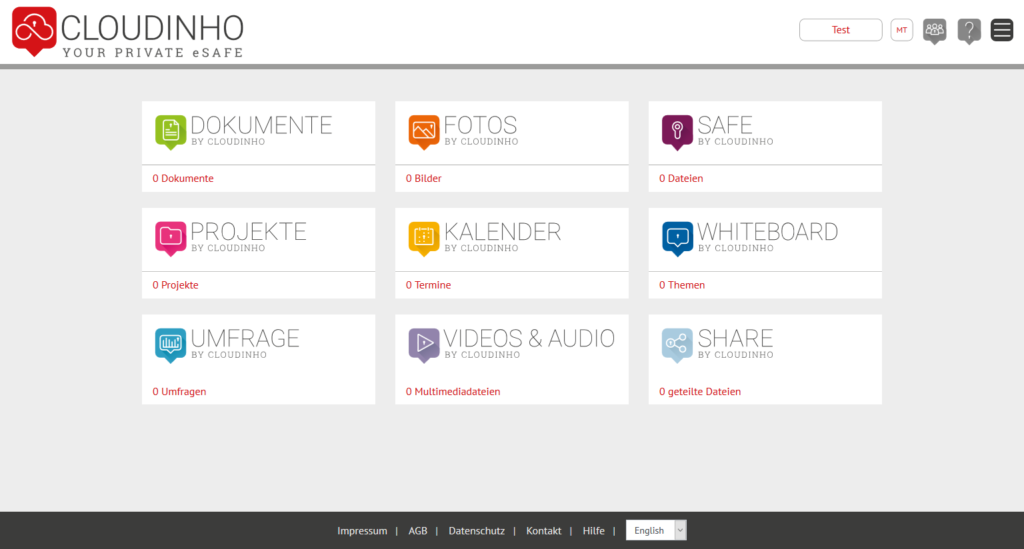Open the Impressum footer link
The image size is (1024, 549).
click(x=362, y=531)
